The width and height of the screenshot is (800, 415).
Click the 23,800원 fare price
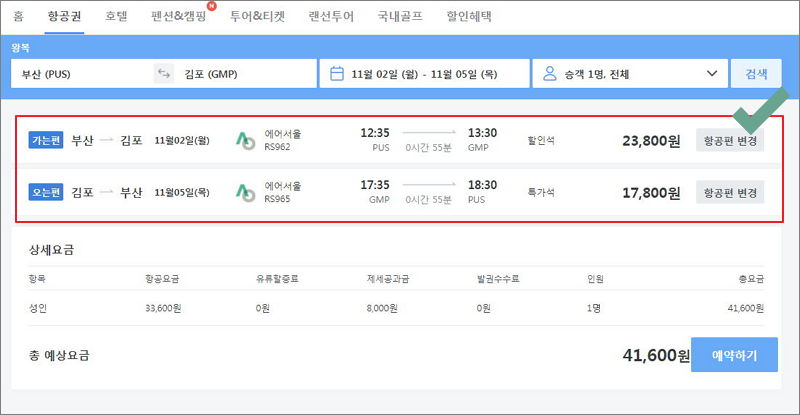click(652, 141)
